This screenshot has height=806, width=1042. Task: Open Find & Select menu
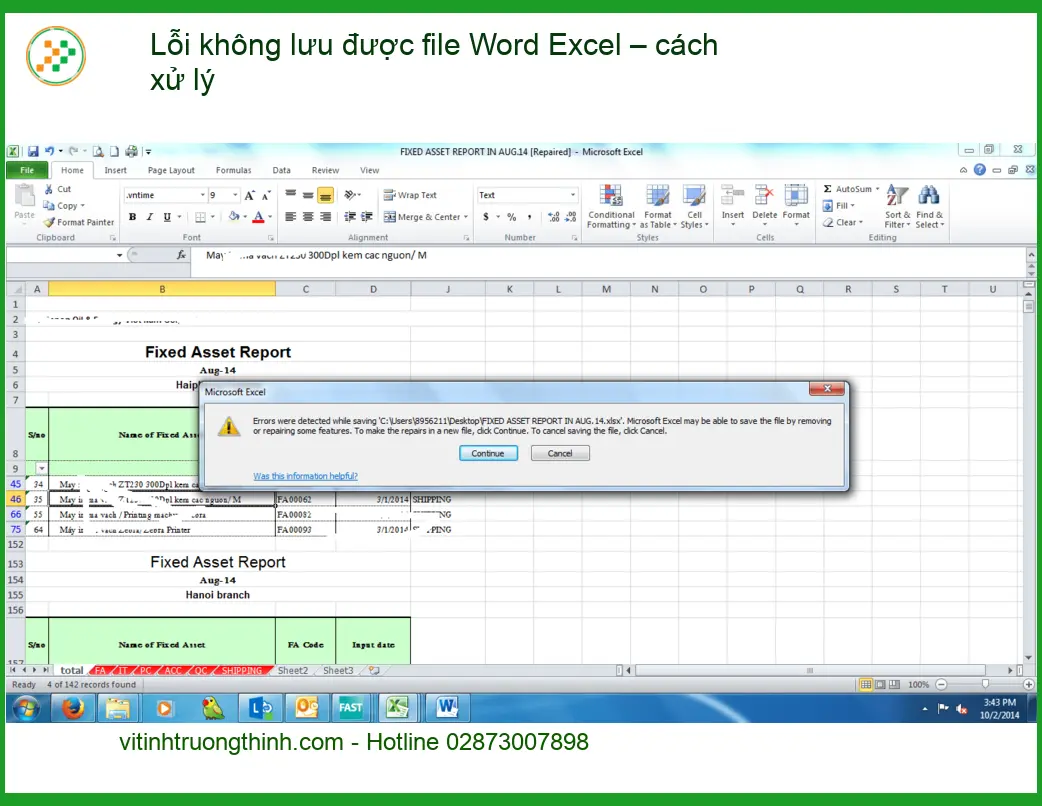[929, 207]
